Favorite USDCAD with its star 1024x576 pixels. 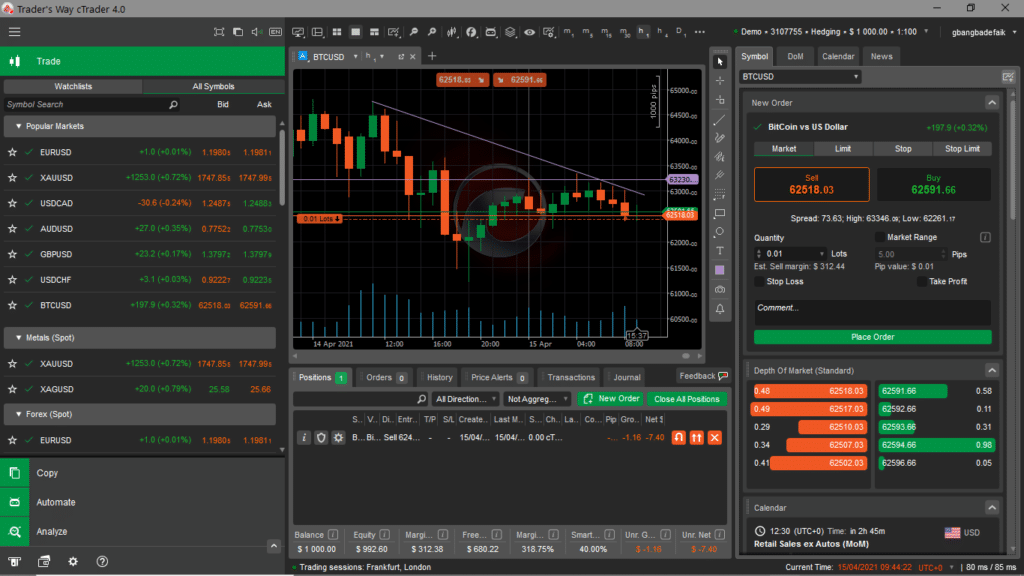coord(12,203)
